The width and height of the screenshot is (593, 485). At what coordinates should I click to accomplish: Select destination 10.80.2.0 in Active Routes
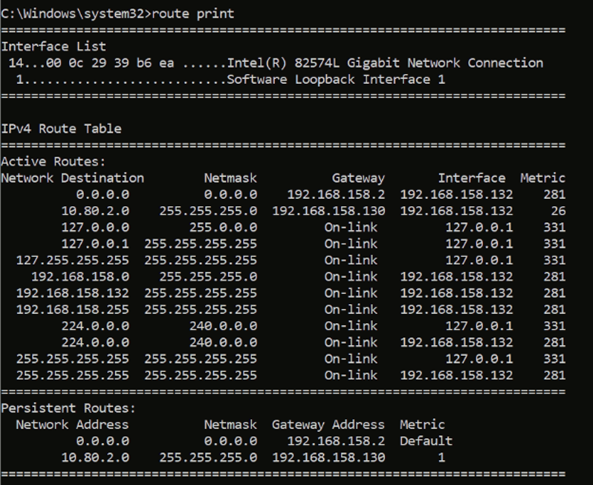(95, 211)
